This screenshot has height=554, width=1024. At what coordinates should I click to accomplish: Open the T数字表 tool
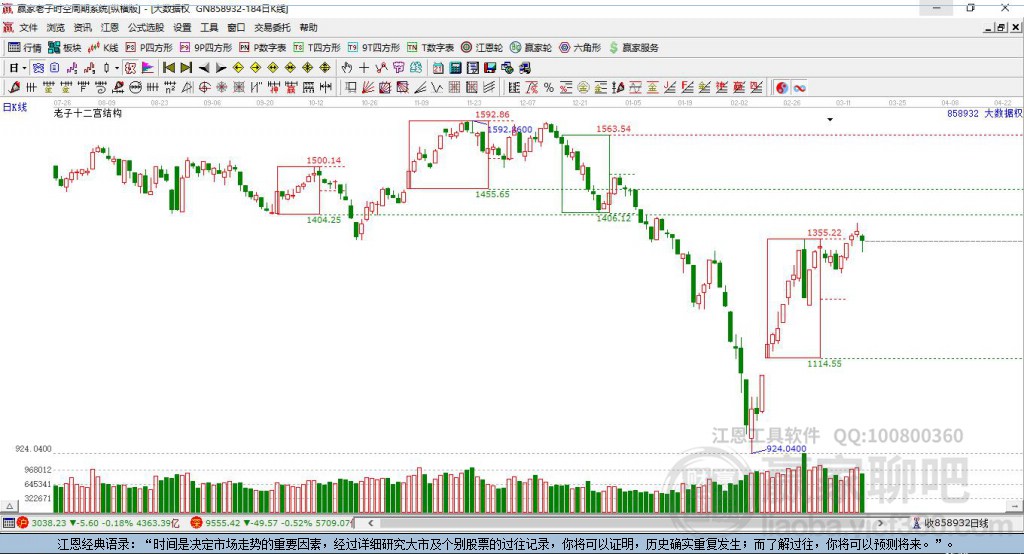point(430,48)
